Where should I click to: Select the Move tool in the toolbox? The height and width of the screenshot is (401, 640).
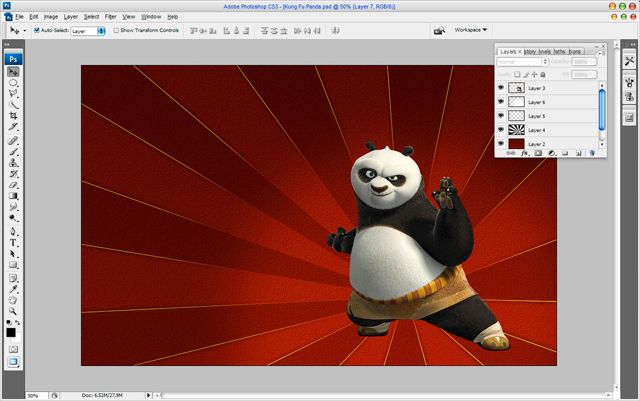tap(13, 72)
